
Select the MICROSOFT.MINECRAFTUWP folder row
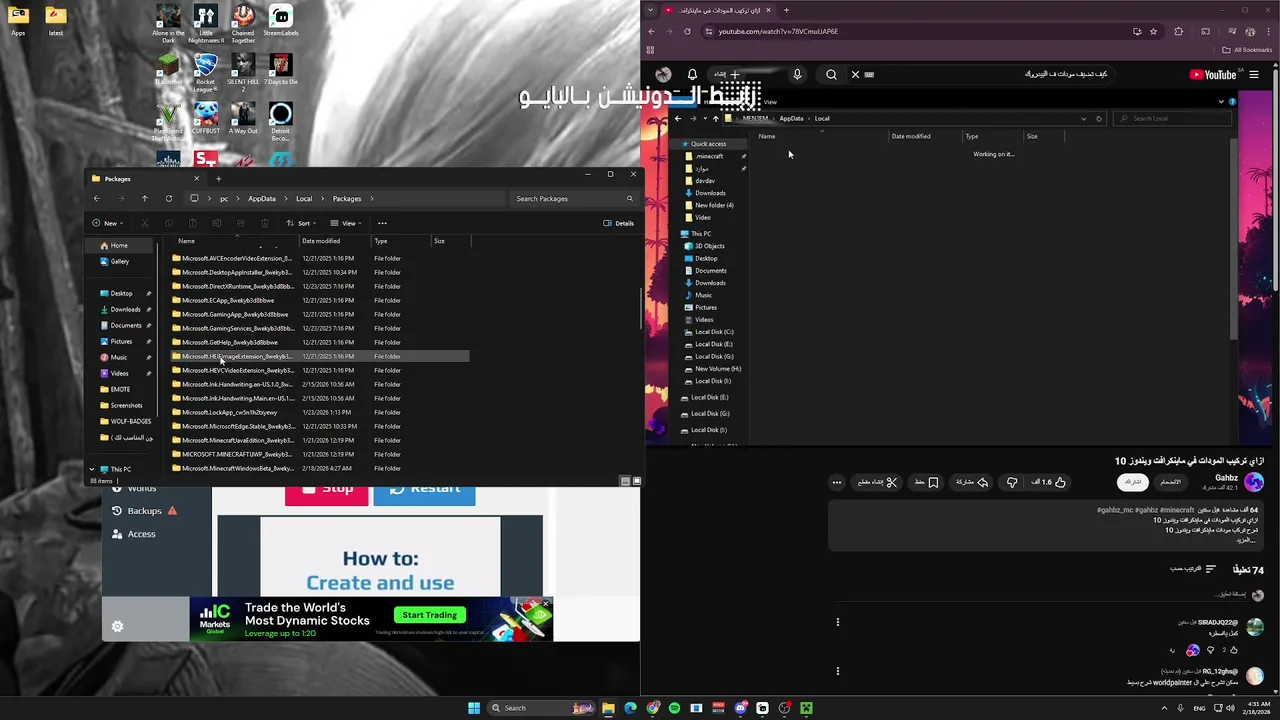pyautogui.click(x=320, y=454)
